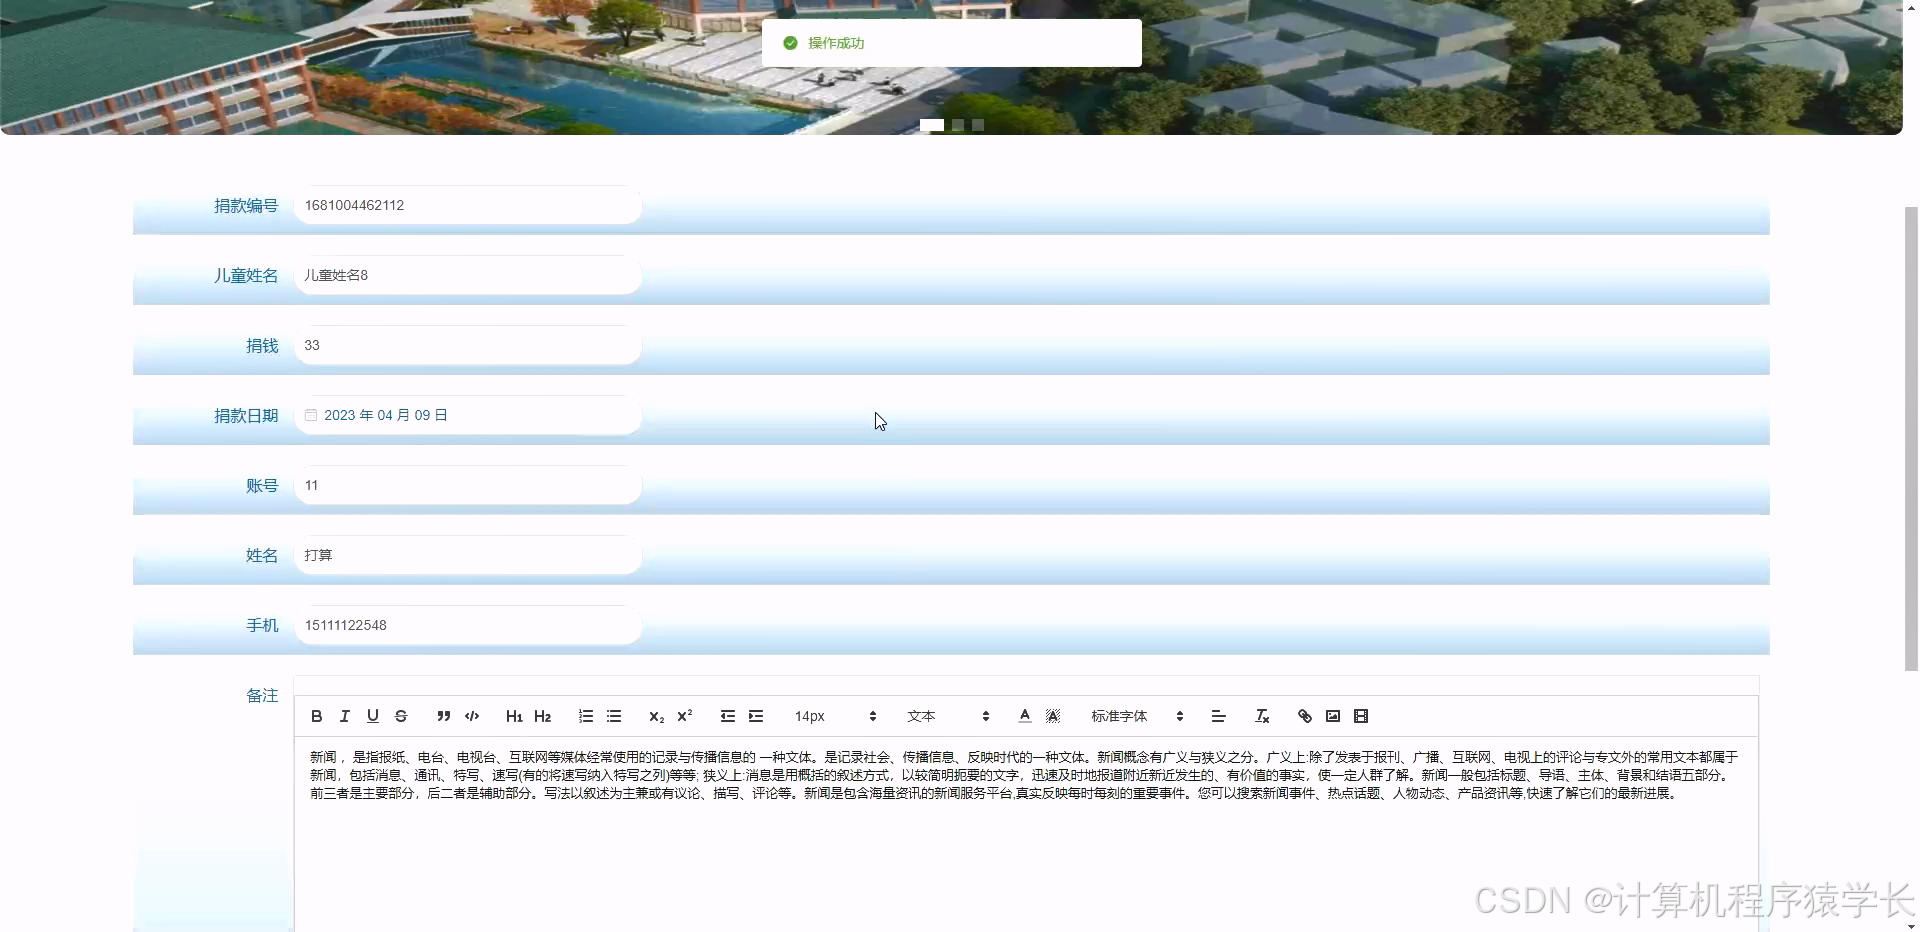Open the text alignment option
Image resolution: width=1920 pixels, height=932 pixels.
(x=1218, y=716)
